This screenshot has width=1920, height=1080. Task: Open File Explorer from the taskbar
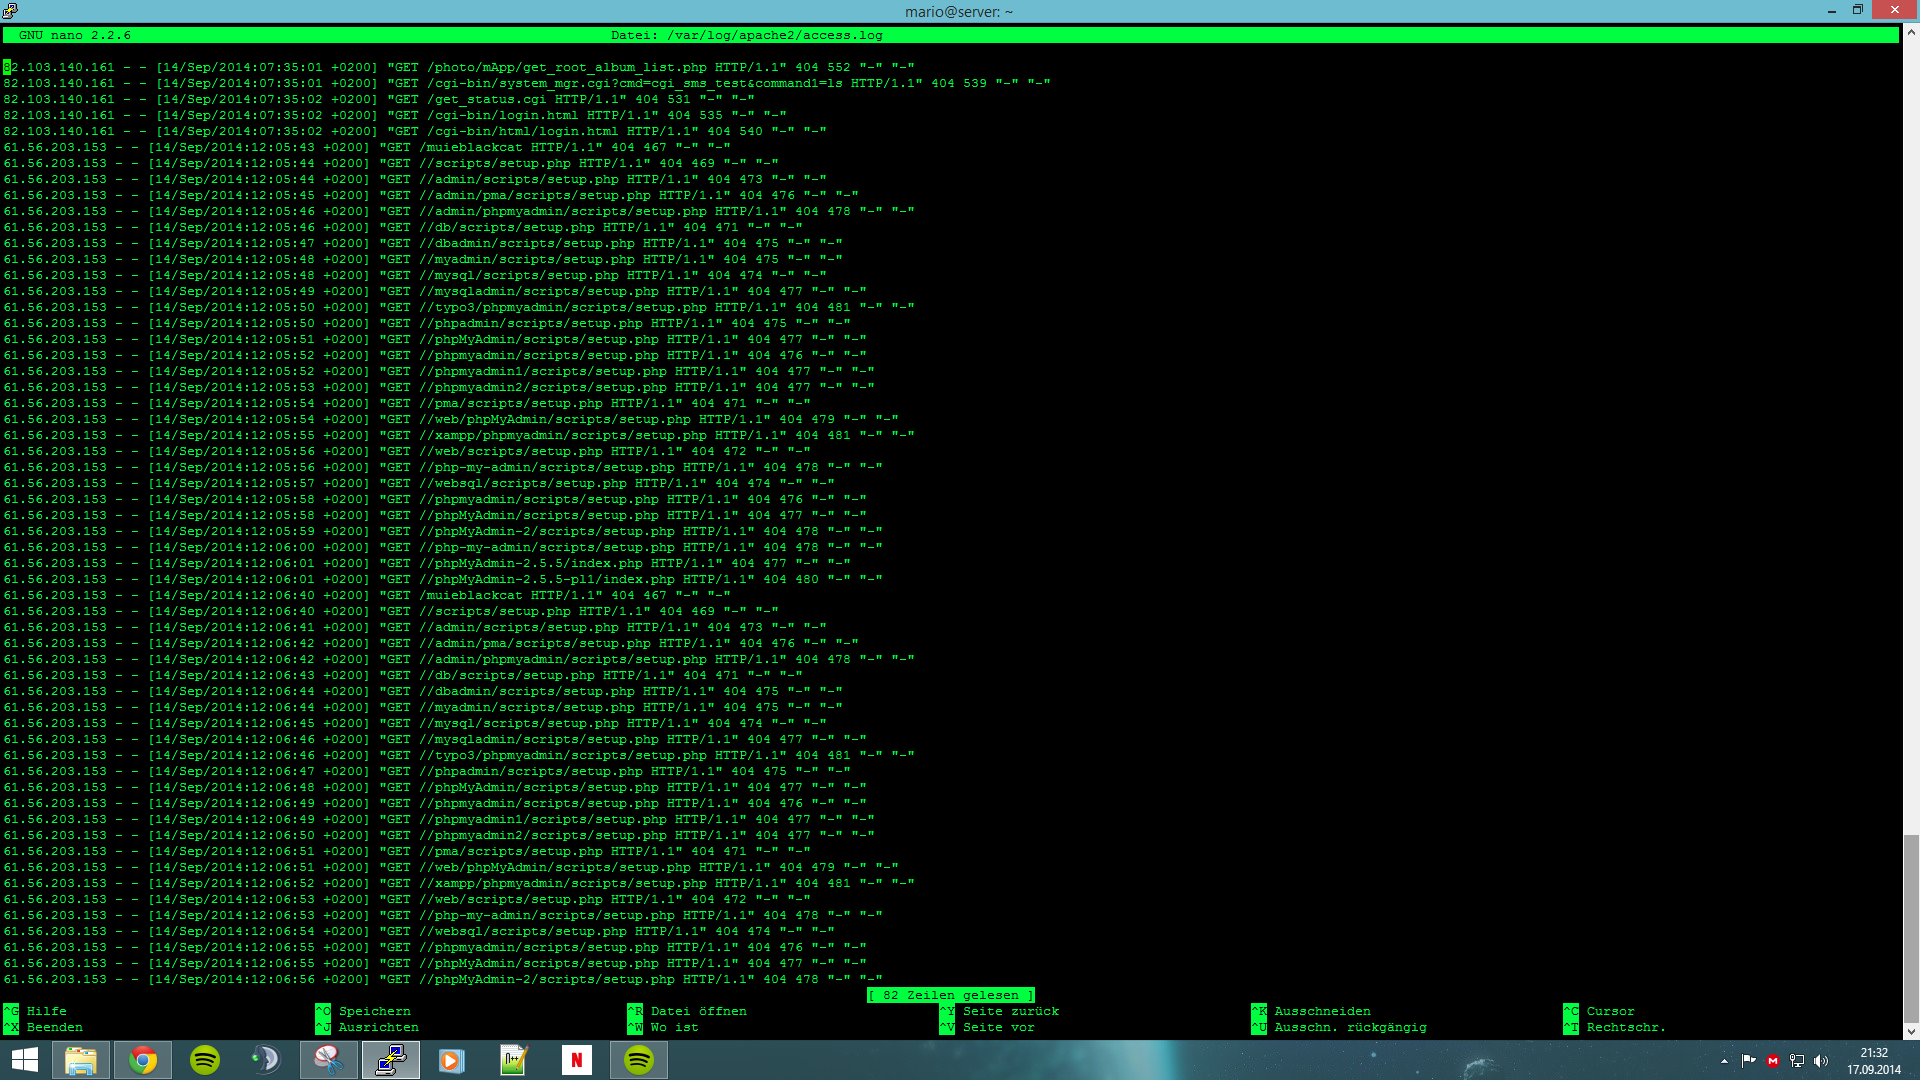tap(81, 1060)
